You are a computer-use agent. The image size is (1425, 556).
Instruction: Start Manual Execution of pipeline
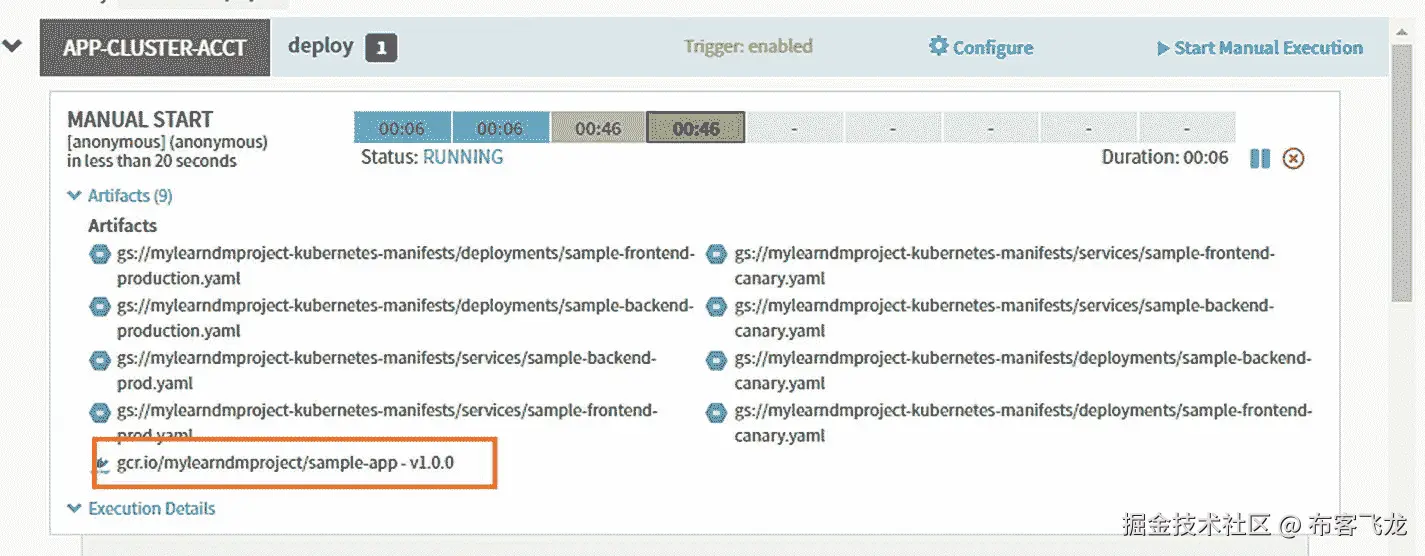pyautogui.click(x=1260, y=47)
